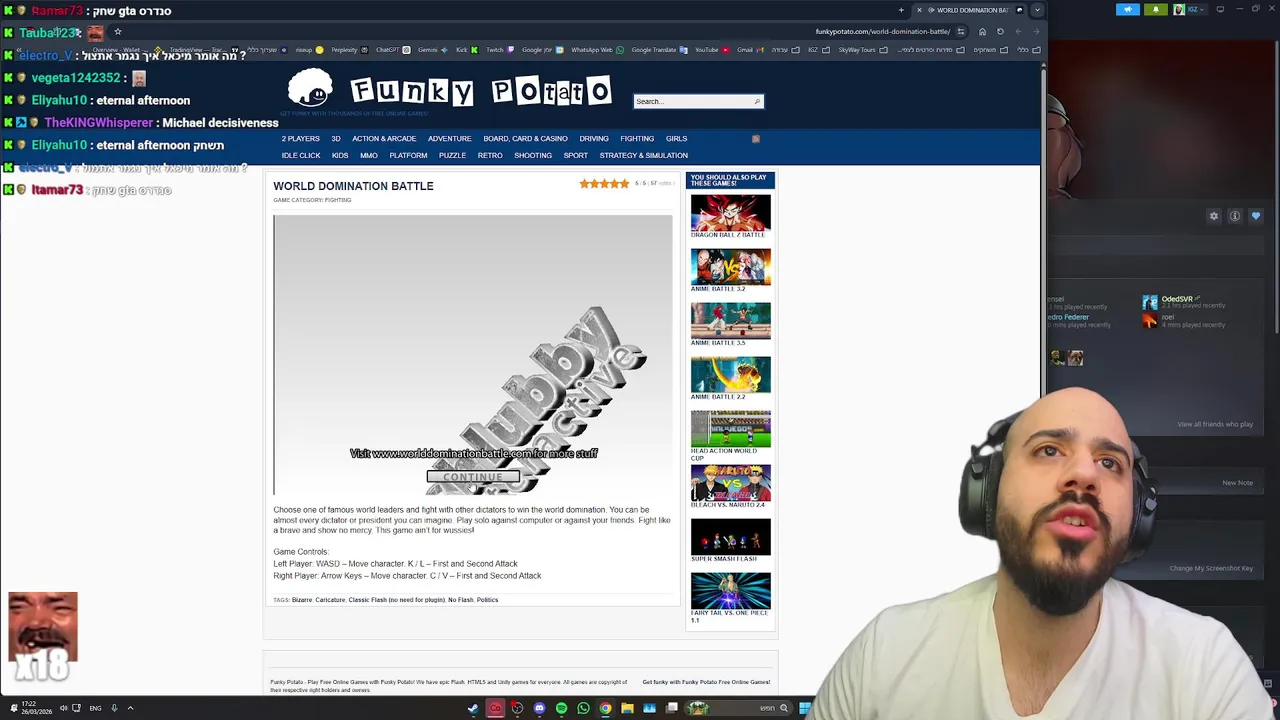Open the YouTube bookmark
The image size is (1280, 720).
(712, 50)
